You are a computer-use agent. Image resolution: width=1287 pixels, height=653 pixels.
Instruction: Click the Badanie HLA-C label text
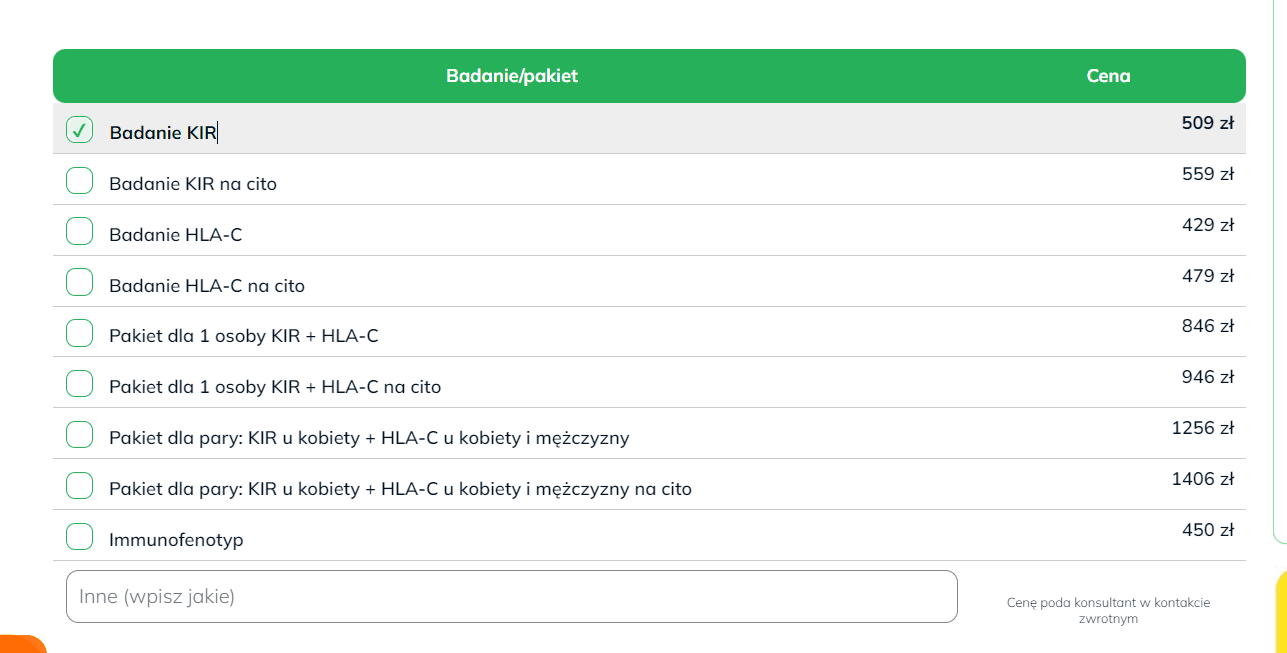click(176, 235)
